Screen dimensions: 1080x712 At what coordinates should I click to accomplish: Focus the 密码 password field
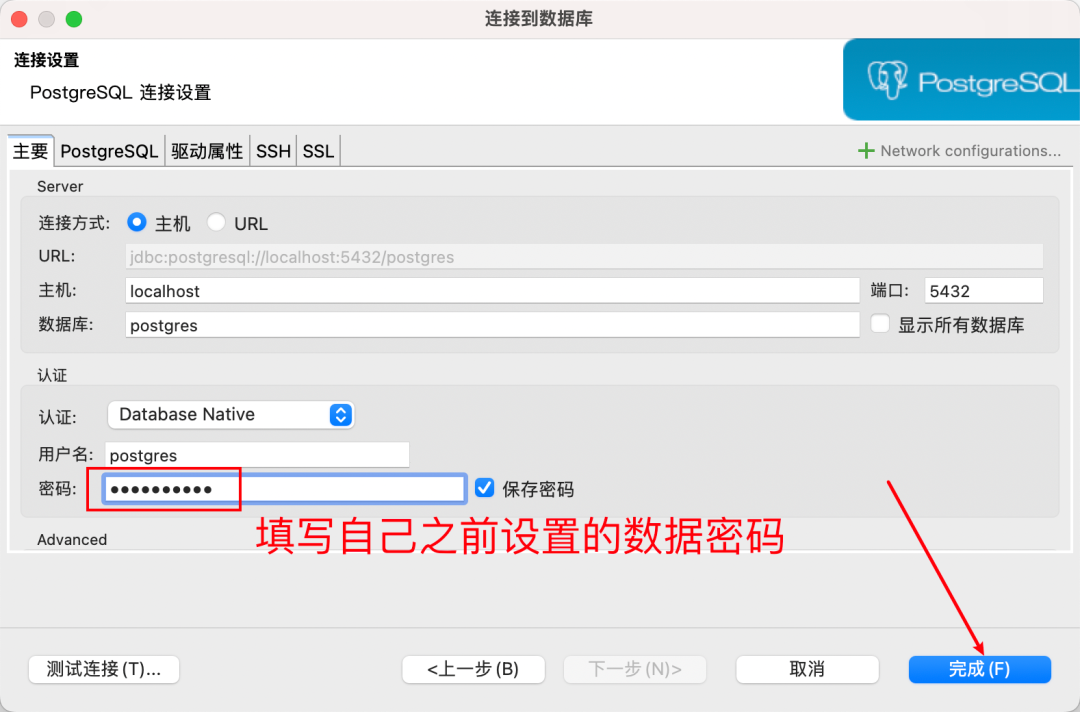(x=284, y=489)
